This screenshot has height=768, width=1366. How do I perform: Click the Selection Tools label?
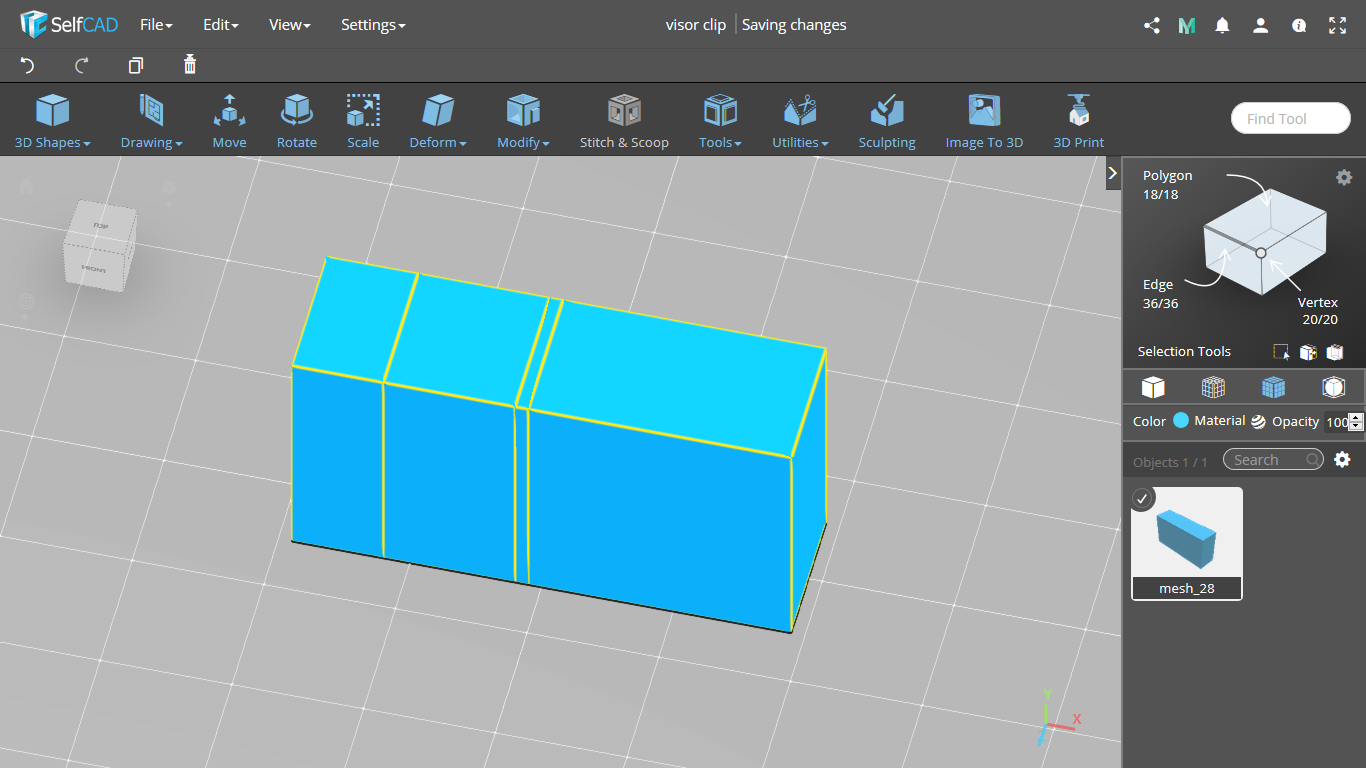1184,352
